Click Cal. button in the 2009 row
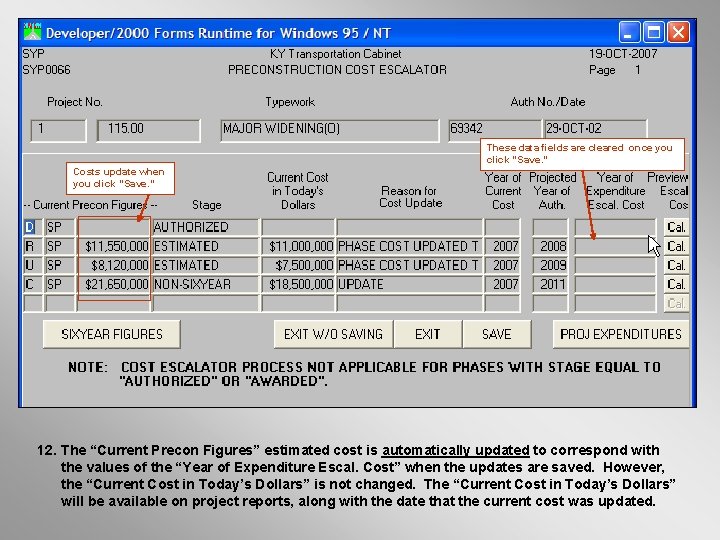The image size is (720, 540). pos(676,265)
